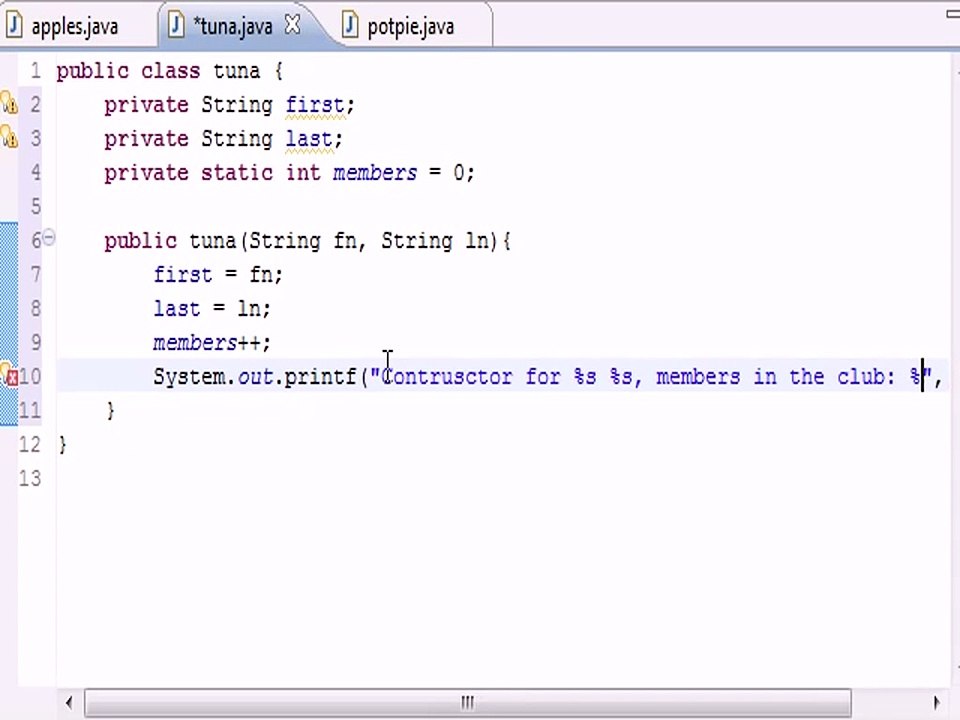Click line number 12 in the gutter
This screenshot has width=960, height=720.
pyautogui.click(x=29, y=444)
